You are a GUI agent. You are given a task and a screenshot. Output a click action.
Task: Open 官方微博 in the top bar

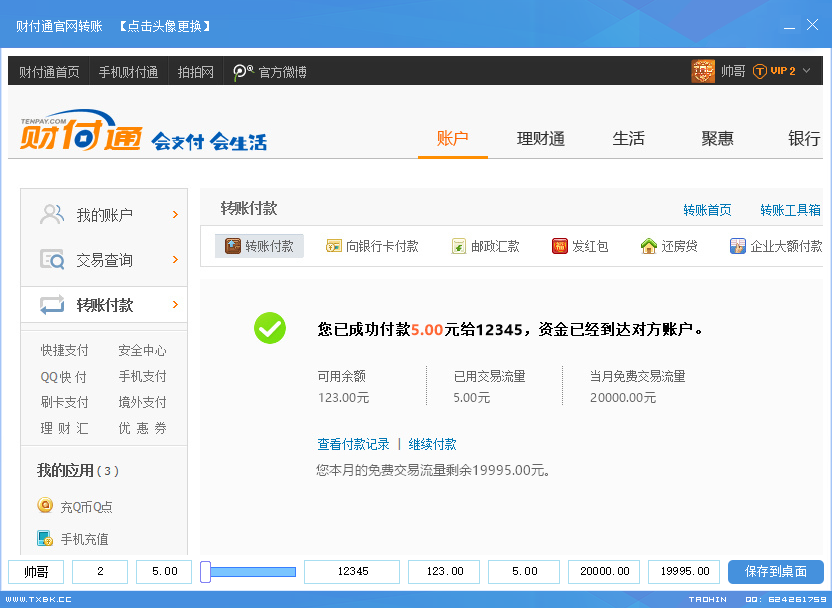pyautogui.click(x=283, y=72)
